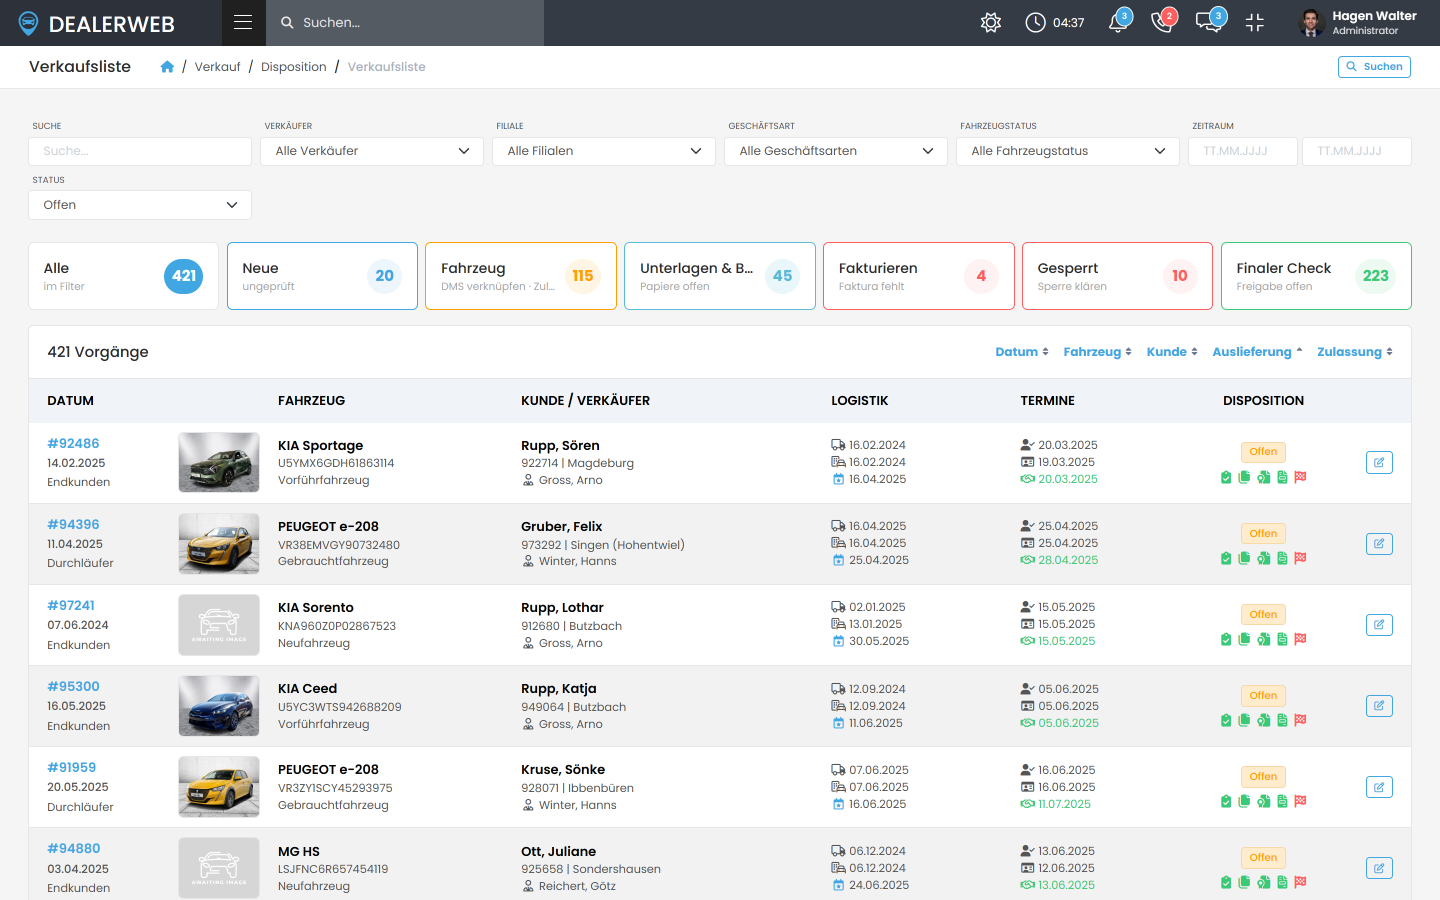Click the Suchen button at top right
The image size is (1440, 900).
point(1374,67)
